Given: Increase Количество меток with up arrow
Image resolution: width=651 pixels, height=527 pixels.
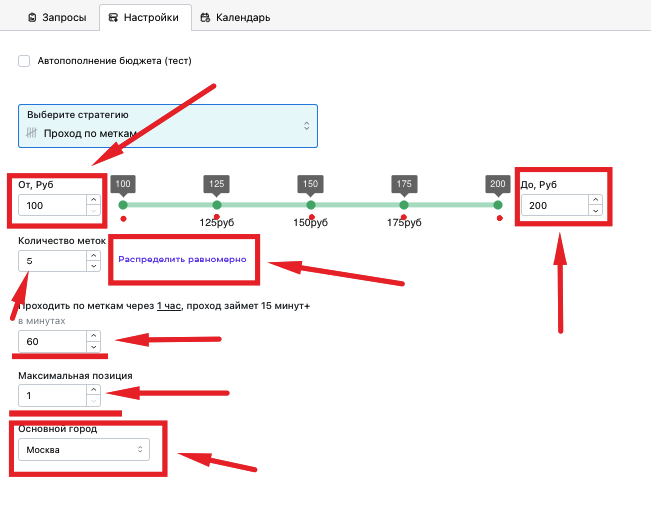Looking at the screenshot, I should [x=94, y=255].
